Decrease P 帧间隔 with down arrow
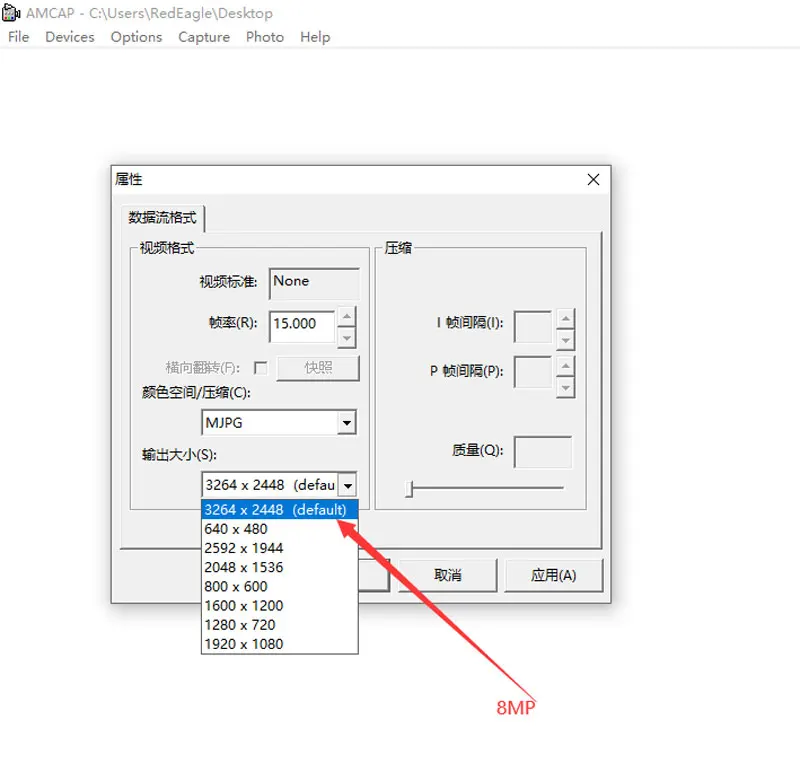The height and width of the screenshot is (781, 800). tap(565, 388)
